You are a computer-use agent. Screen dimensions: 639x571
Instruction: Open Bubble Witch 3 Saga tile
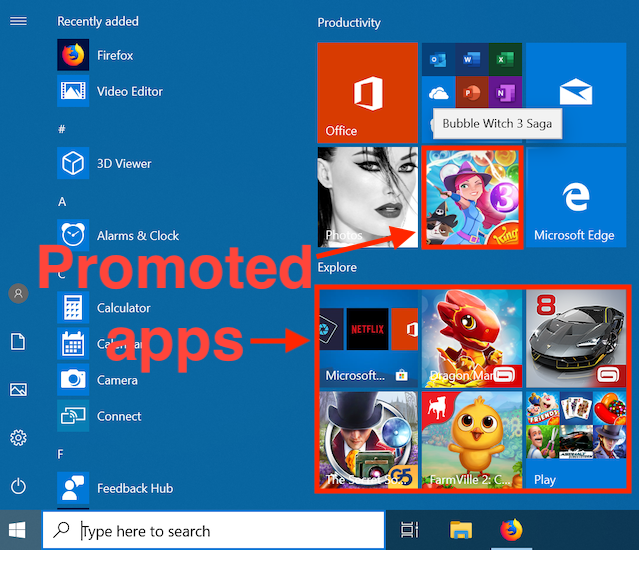(472, 197)
